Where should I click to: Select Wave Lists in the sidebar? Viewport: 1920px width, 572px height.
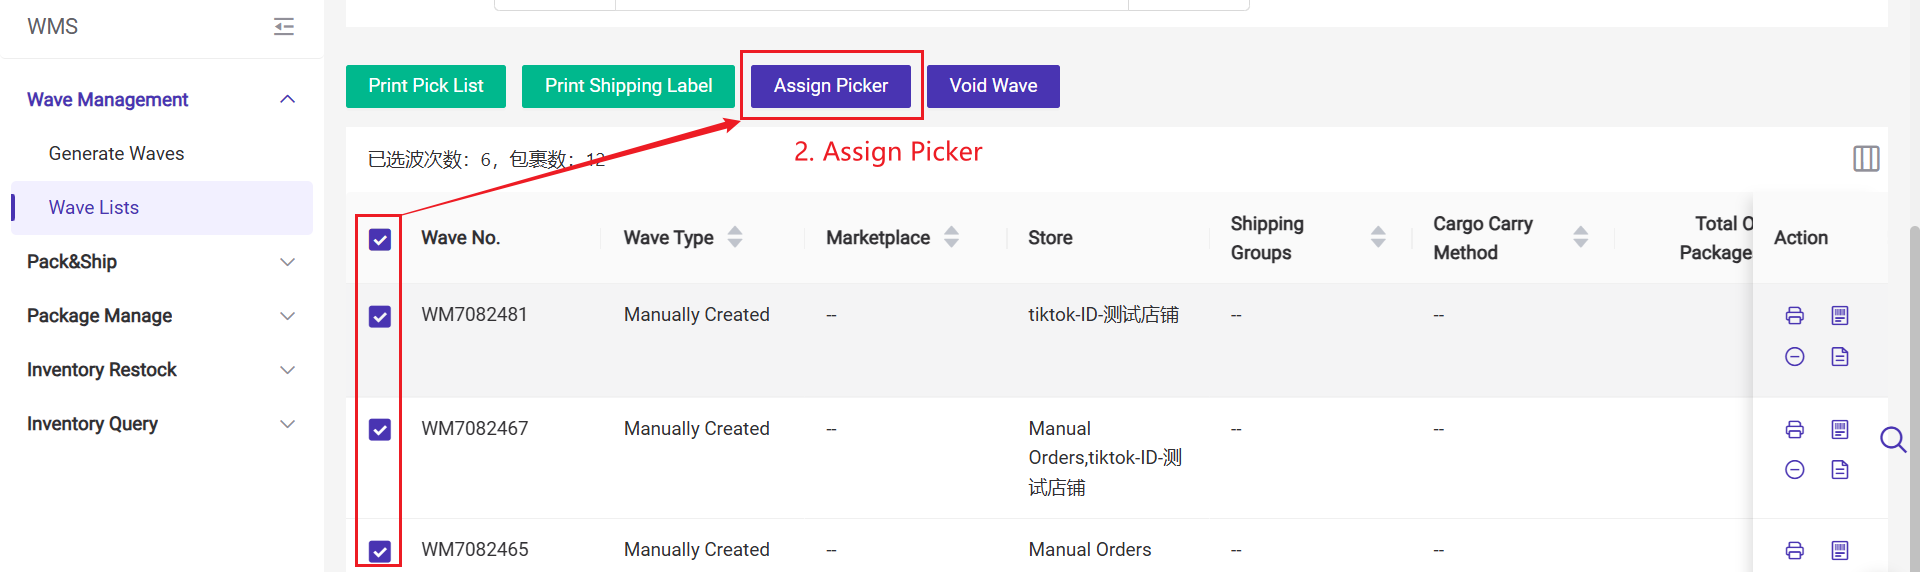coord(94,208)
